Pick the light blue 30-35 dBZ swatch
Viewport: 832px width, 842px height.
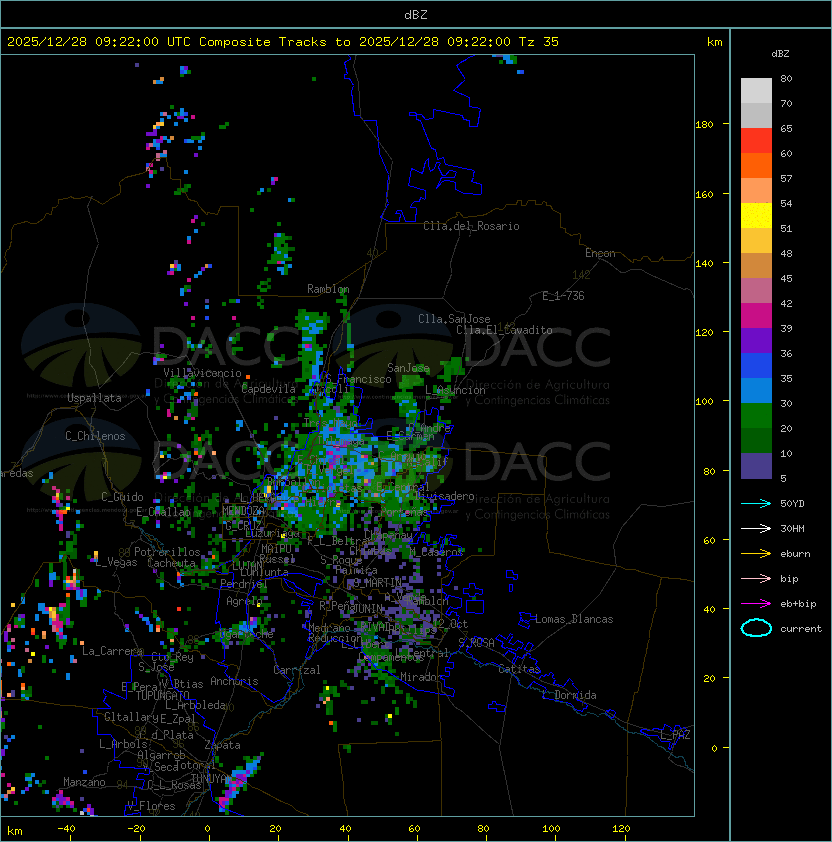(x=756, y=390)
